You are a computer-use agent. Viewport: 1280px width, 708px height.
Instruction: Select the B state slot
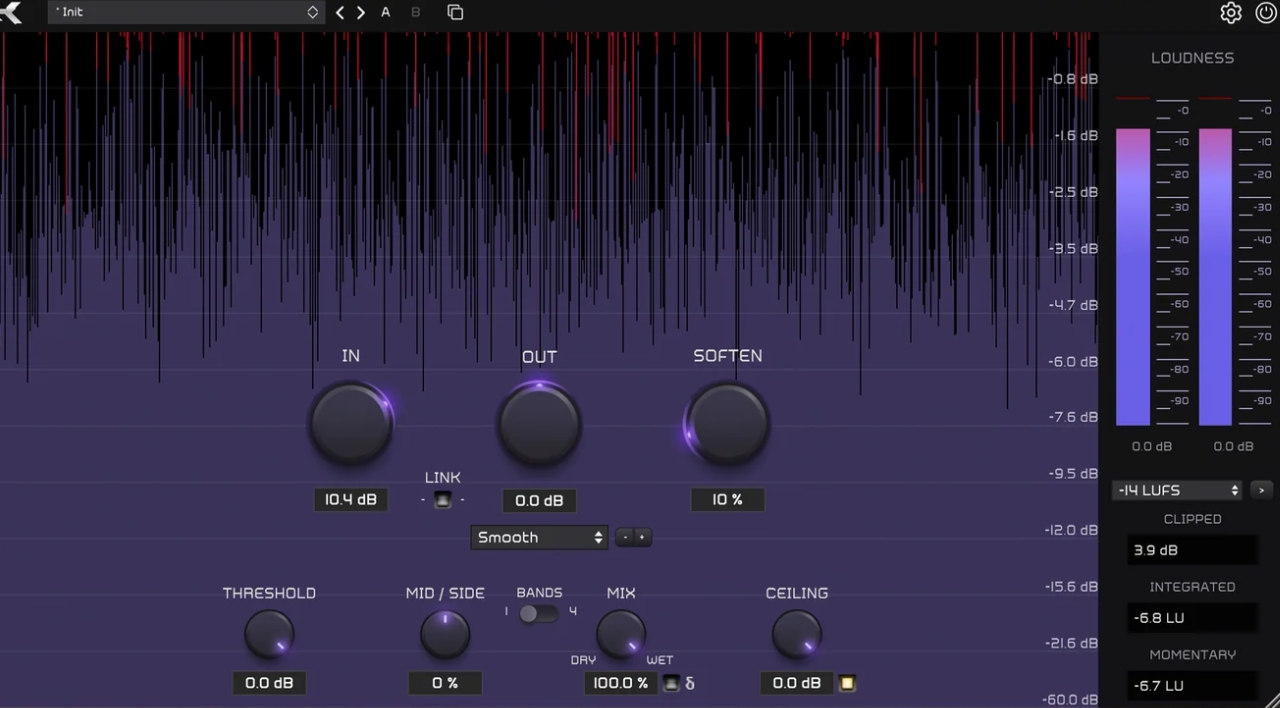point(416,13)
